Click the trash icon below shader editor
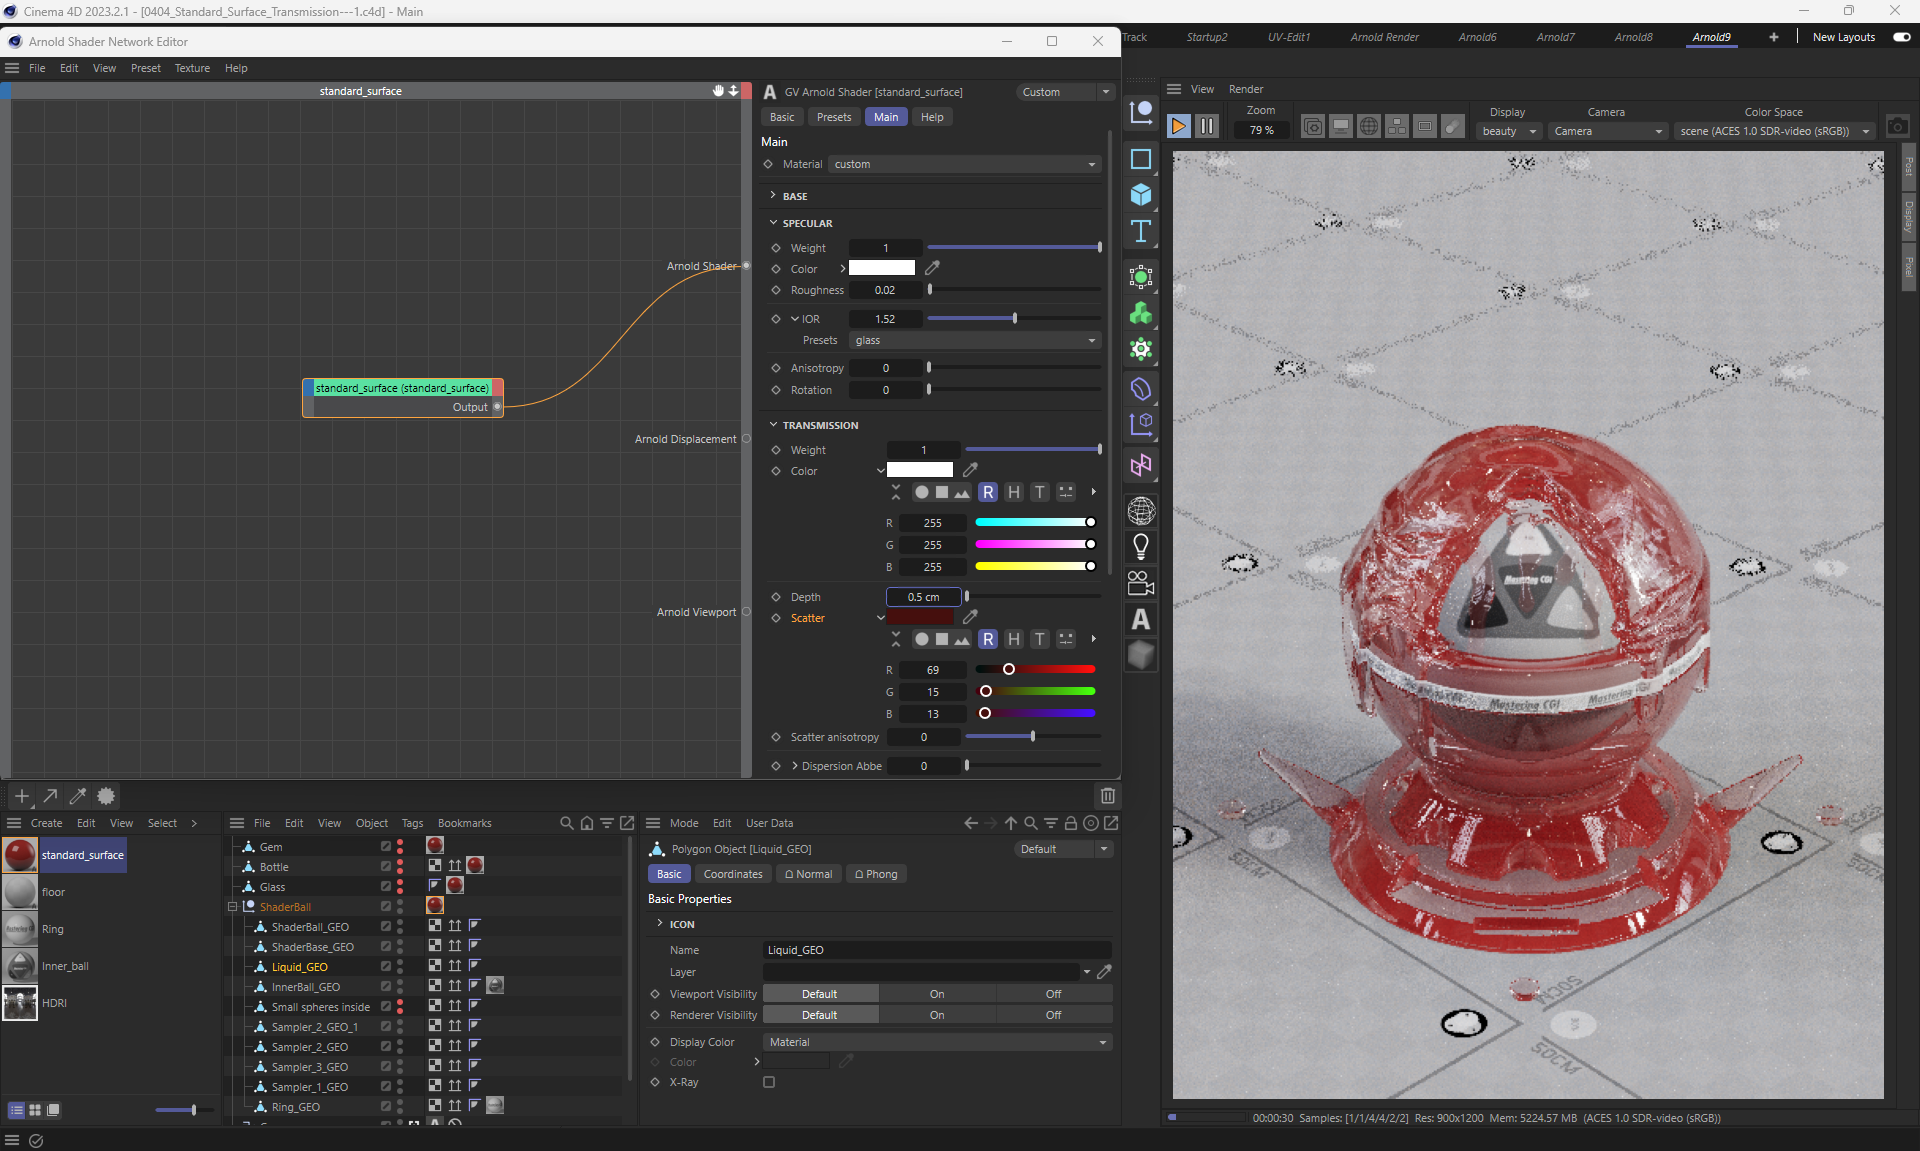This screenshot has width=1920, height=1151. 1107,796
